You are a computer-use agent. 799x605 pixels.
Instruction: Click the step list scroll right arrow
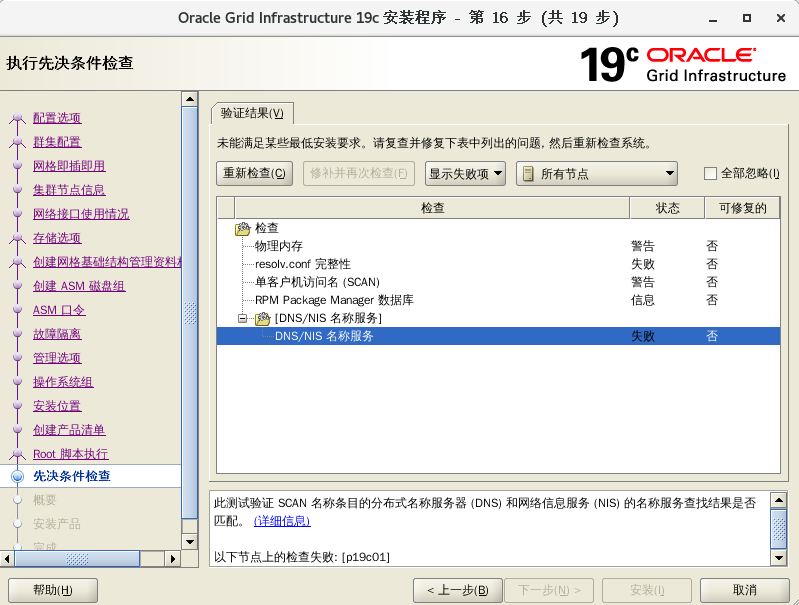(x=173, y=559)
